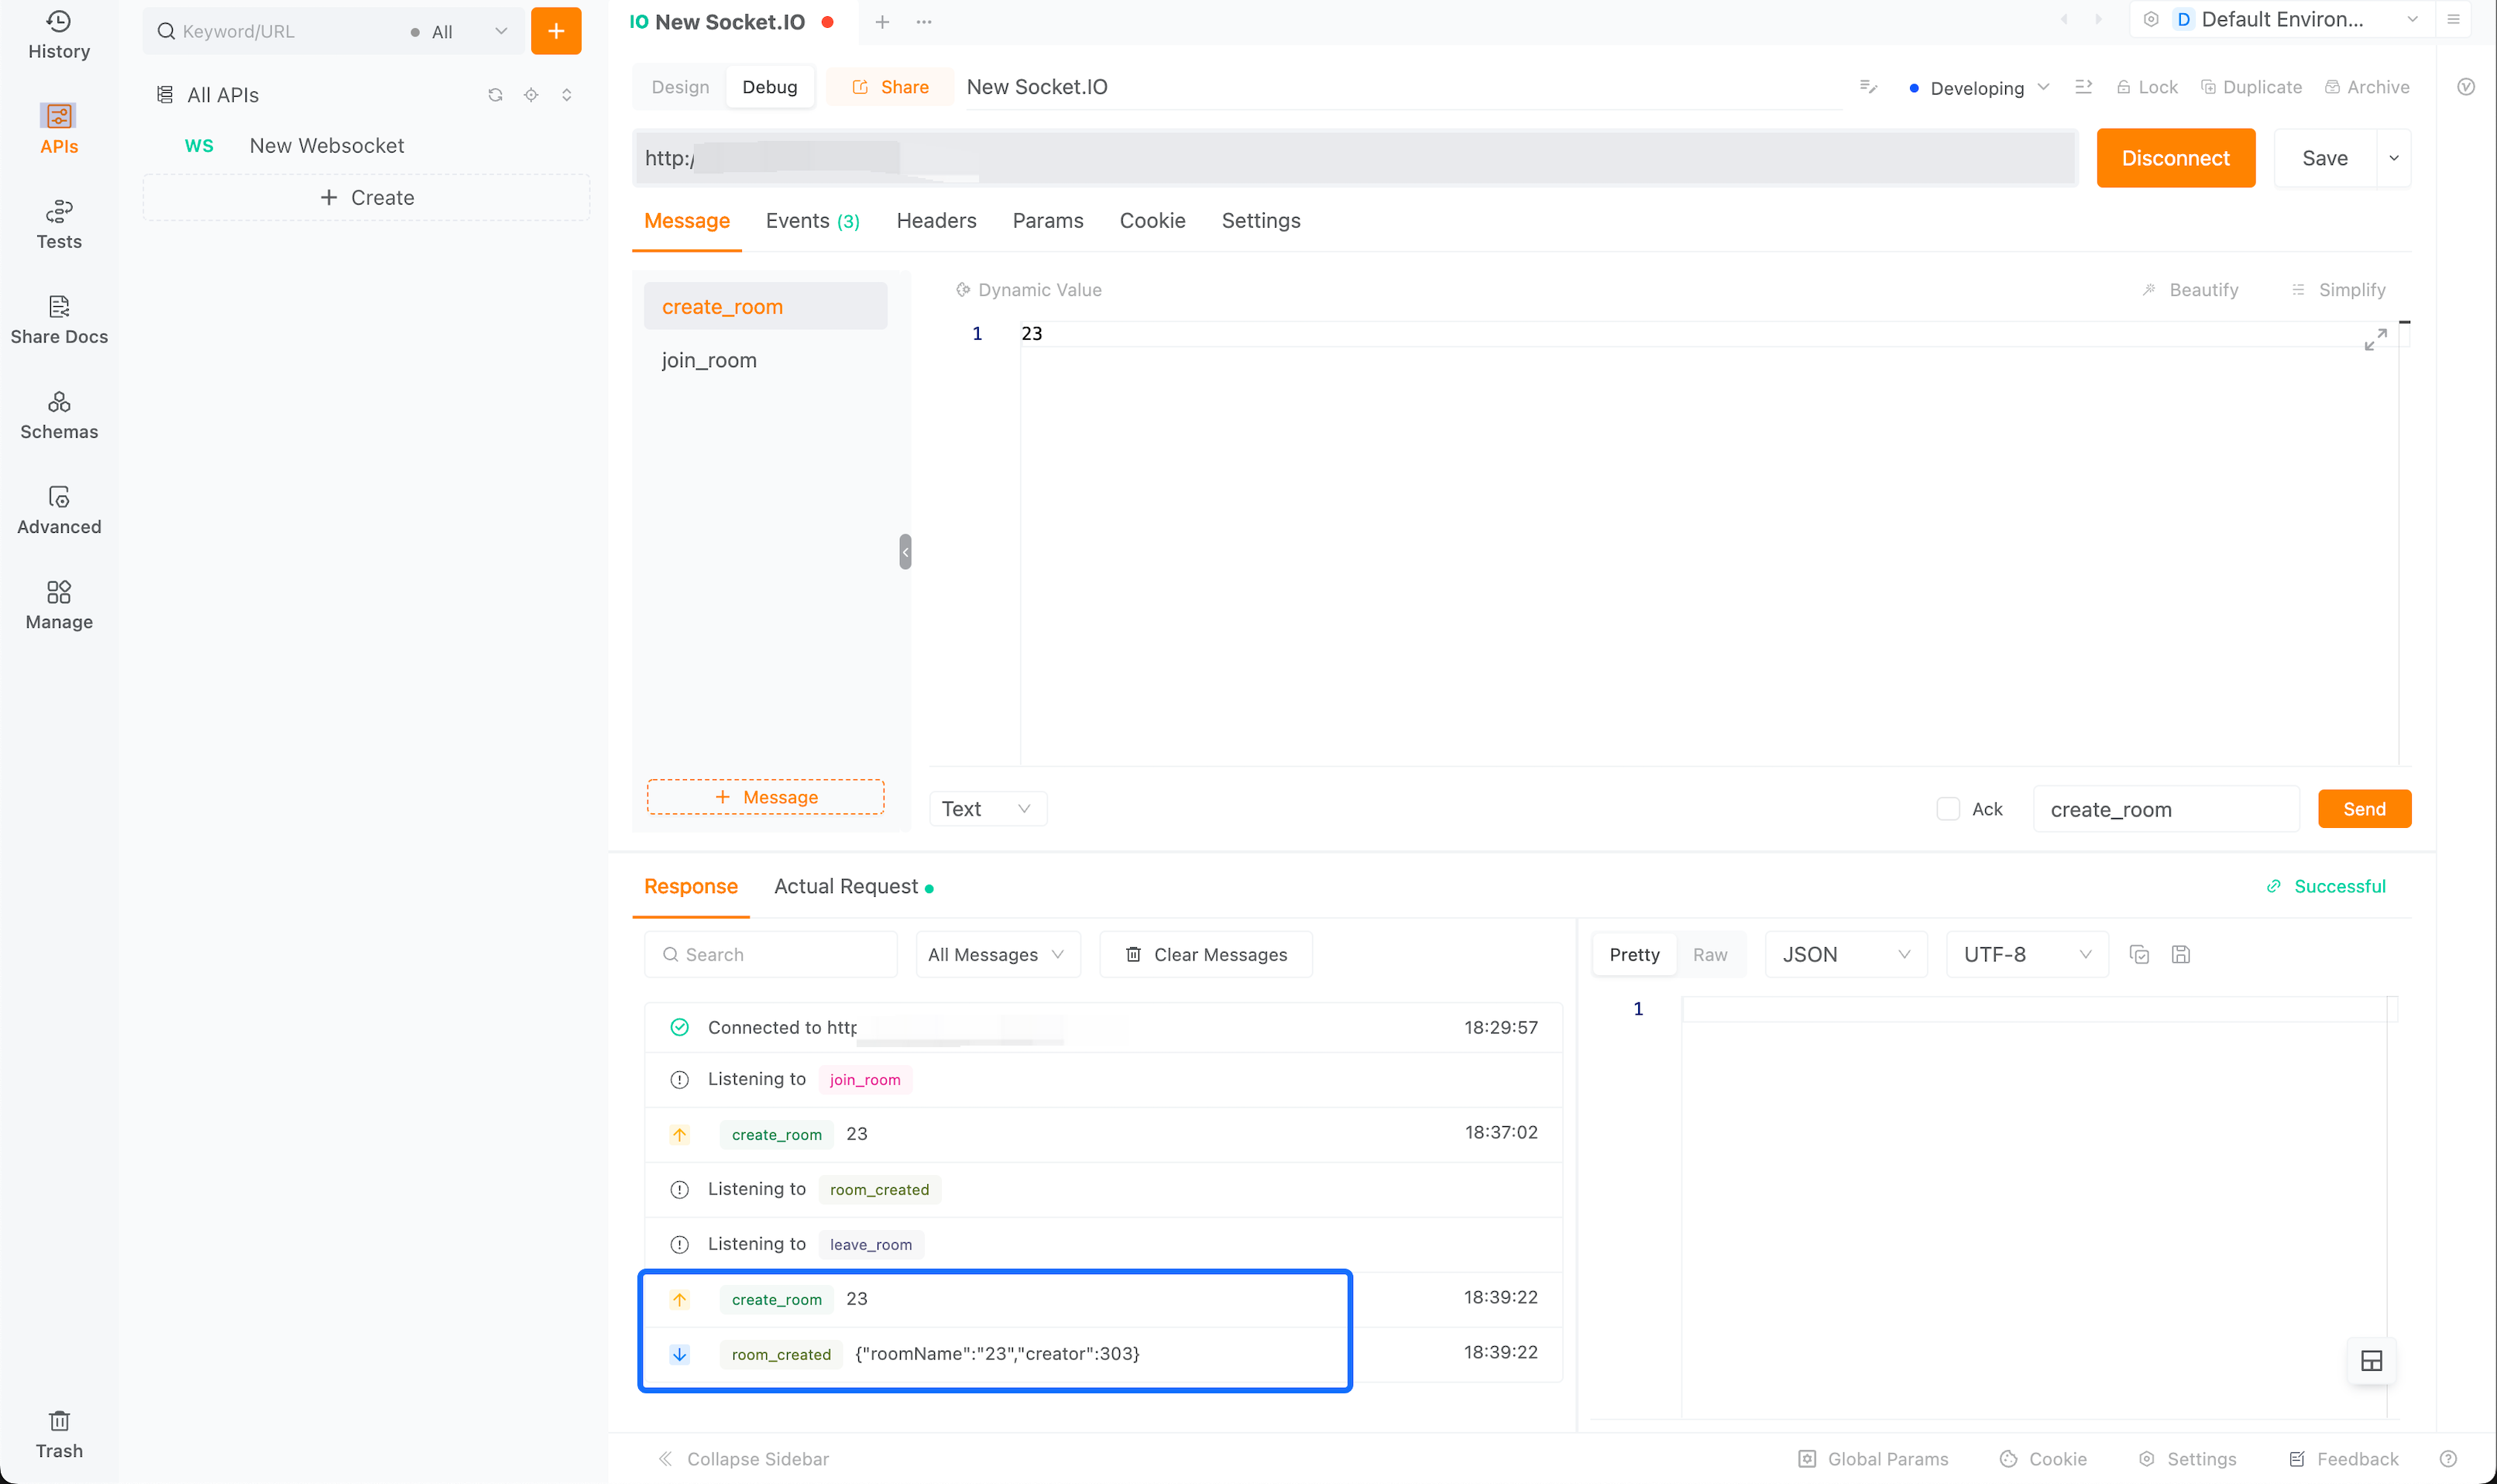Image resolution: width=2497 pixels, height=1484 pixels.
Task: Expand or collapse all APIs toggle
Action: click(x=567, y=95)
